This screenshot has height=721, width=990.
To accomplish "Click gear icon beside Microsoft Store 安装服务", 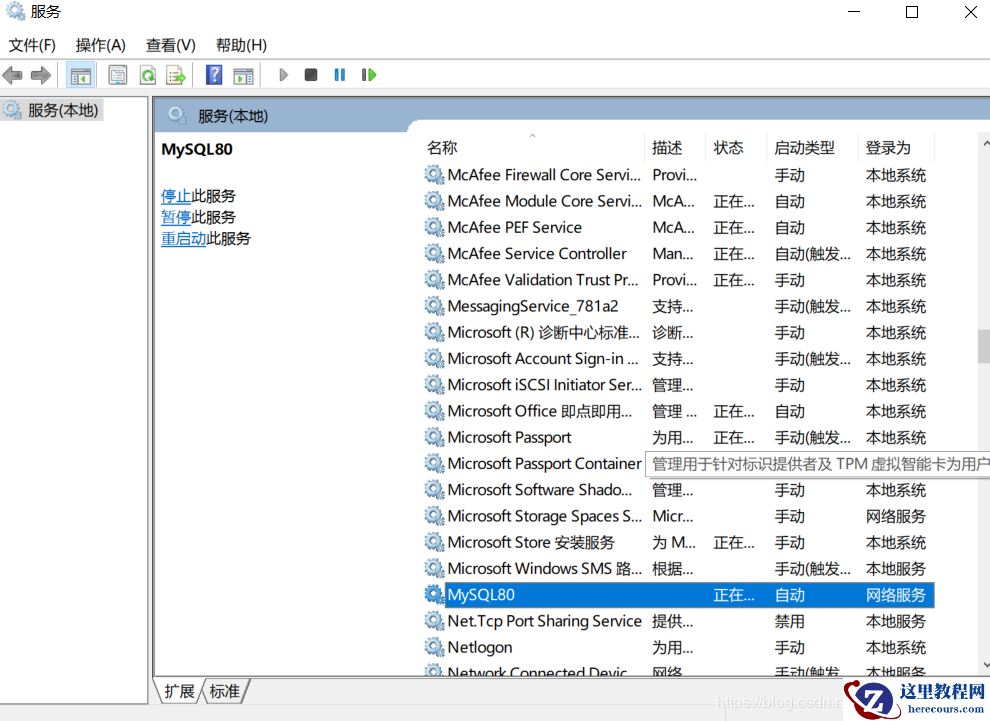I will 434,542.
